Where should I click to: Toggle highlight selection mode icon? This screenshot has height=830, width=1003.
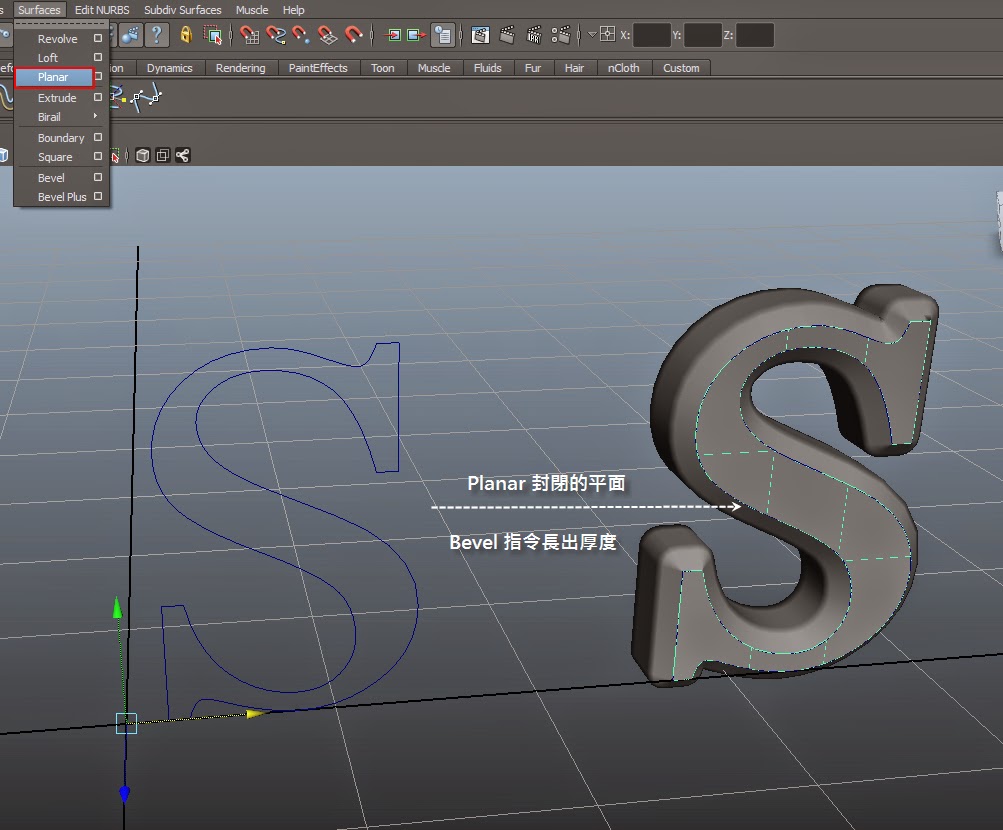pos(212,35)
